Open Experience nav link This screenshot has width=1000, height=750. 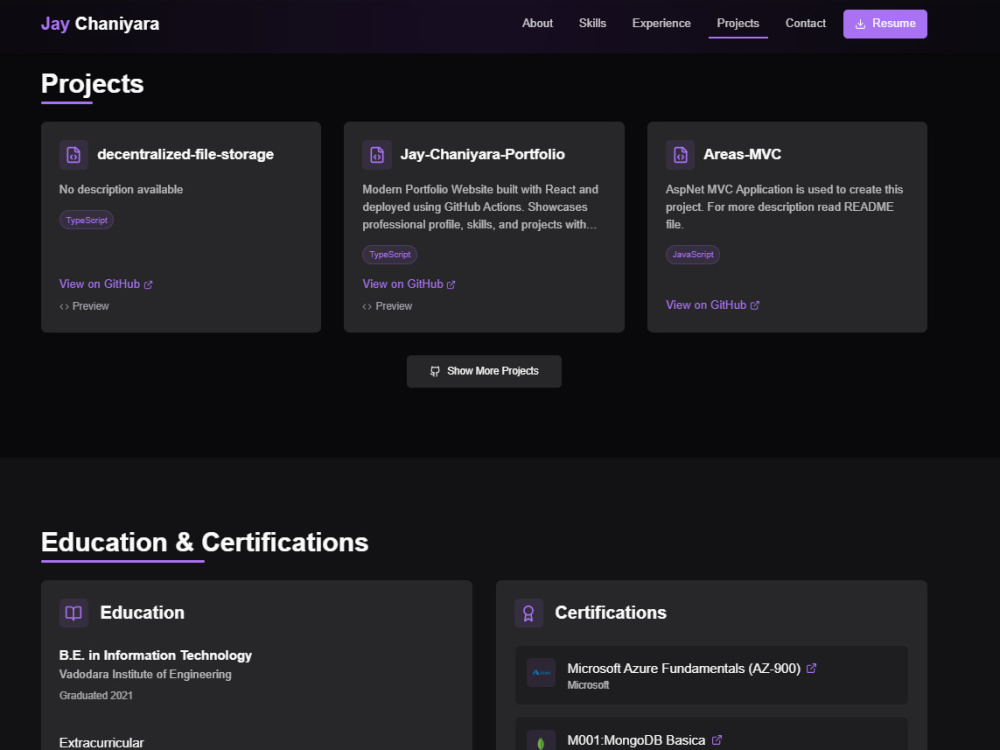[661, 24]
